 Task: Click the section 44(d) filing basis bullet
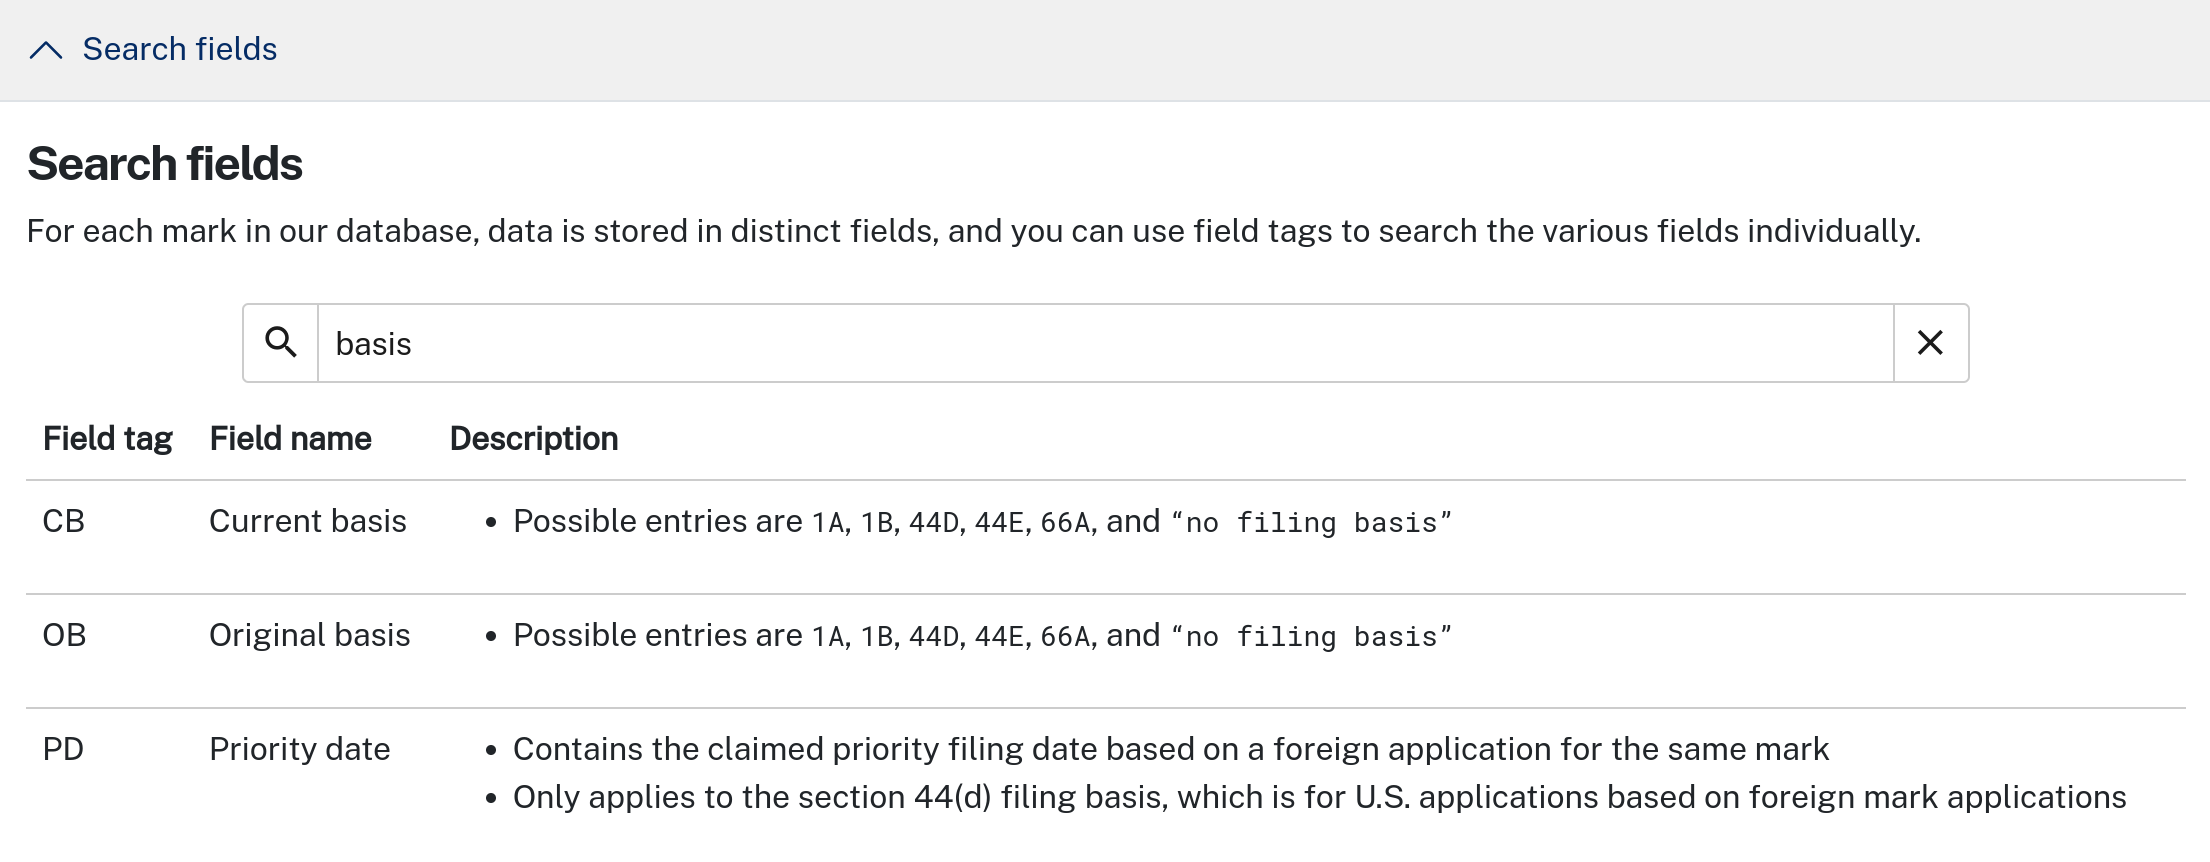click(x=1320, y=797)
